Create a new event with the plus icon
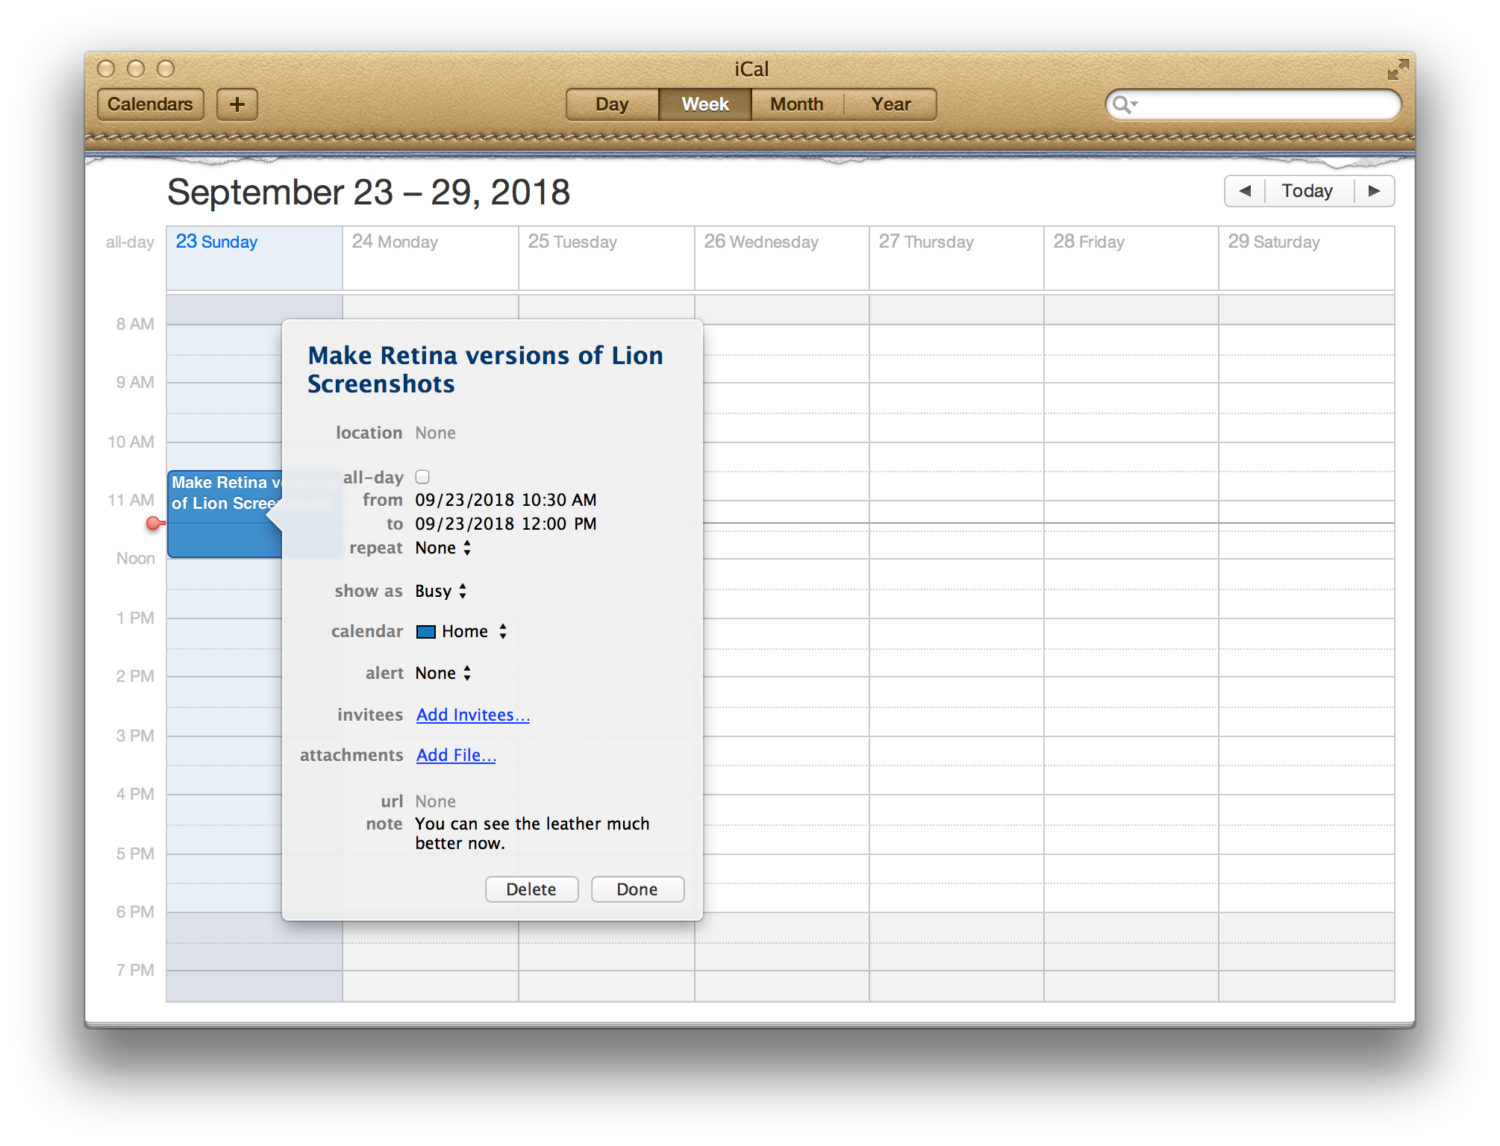This screenshot has height=1146, width=1500. pyautogui.click(x=237, y=104)
